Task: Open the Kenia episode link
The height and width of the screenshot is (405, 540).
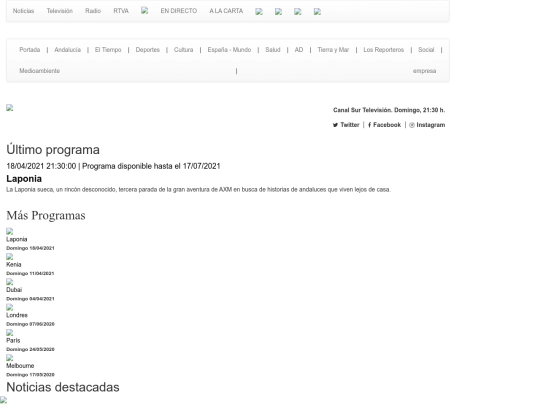Action: click(14, 265)
